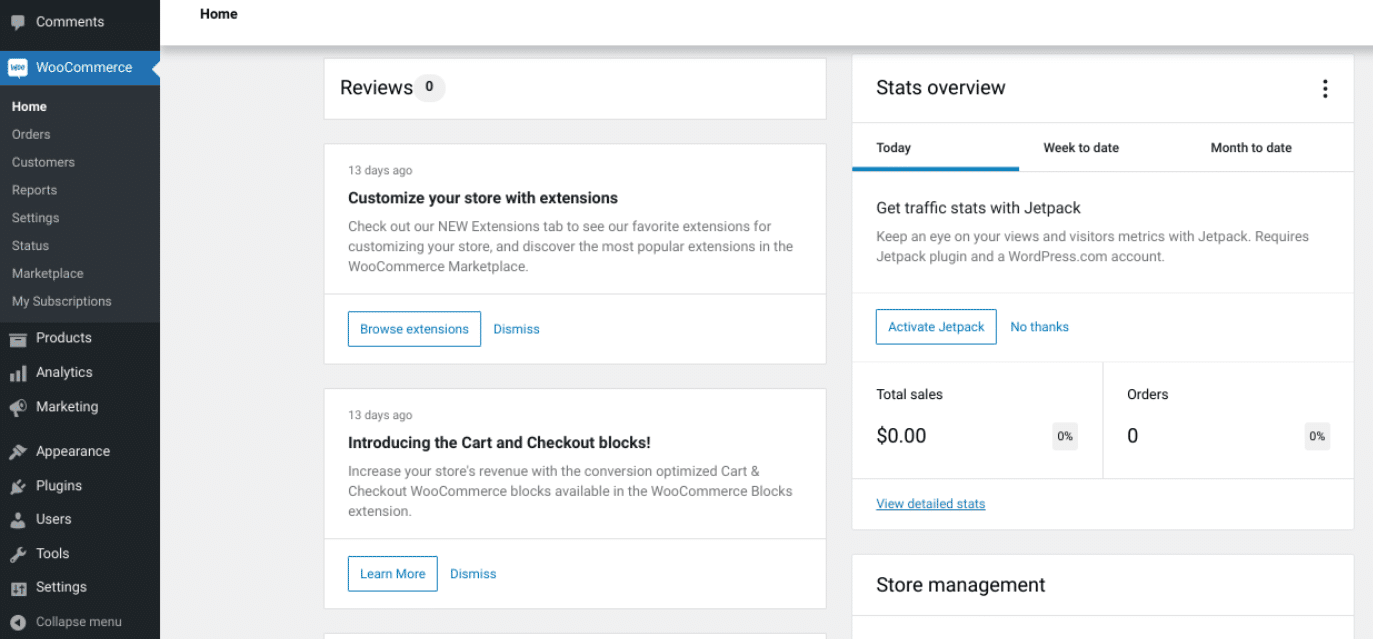
Task: Select the Tools wrench icon
Action: (x=18, y=553)
